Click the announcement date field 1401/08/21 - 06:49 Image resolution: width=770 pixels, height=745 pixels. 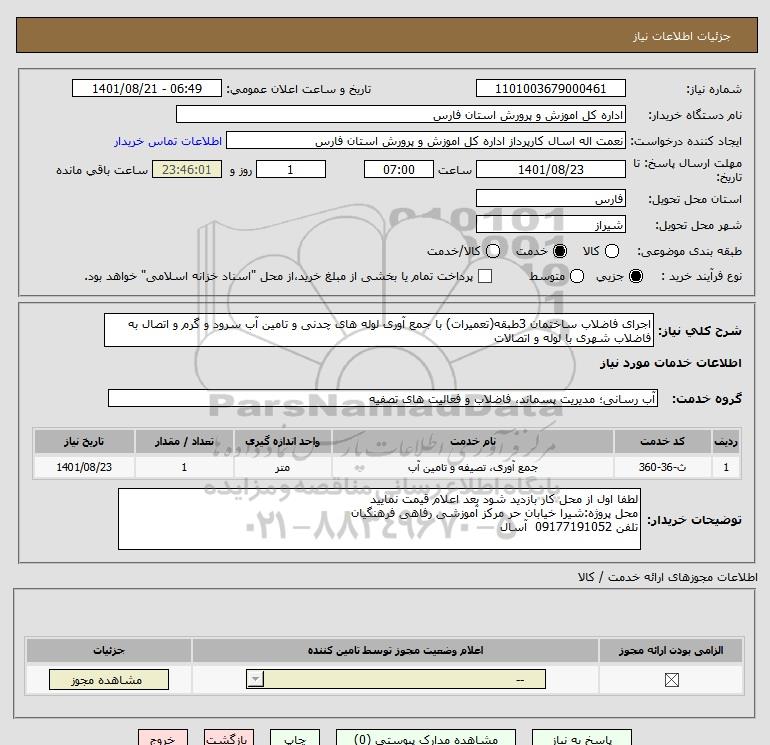(x=147, y=88)
